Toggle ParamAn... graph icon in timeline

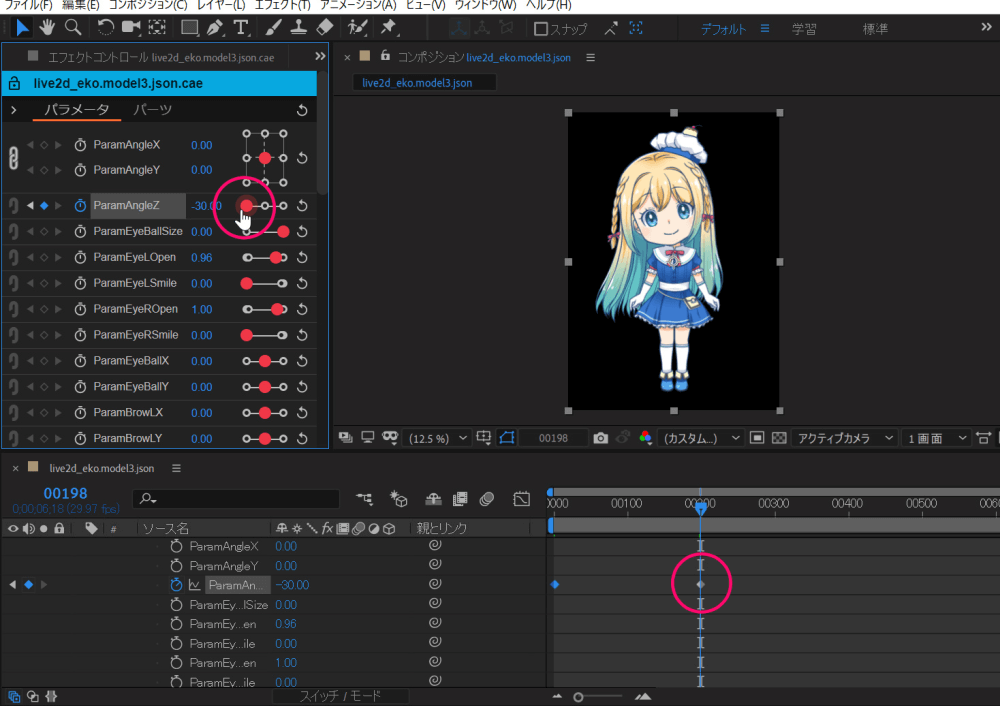coord(195,585)
